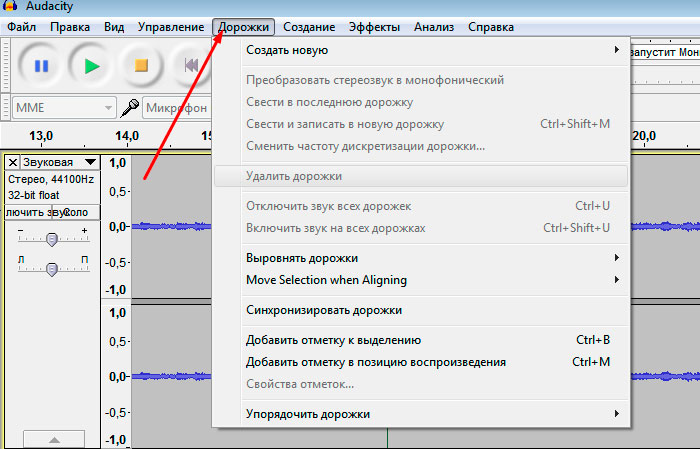Click the "32-bit float" track format text
The width and height of the screenshot is (700, 449).
(33, 195)
